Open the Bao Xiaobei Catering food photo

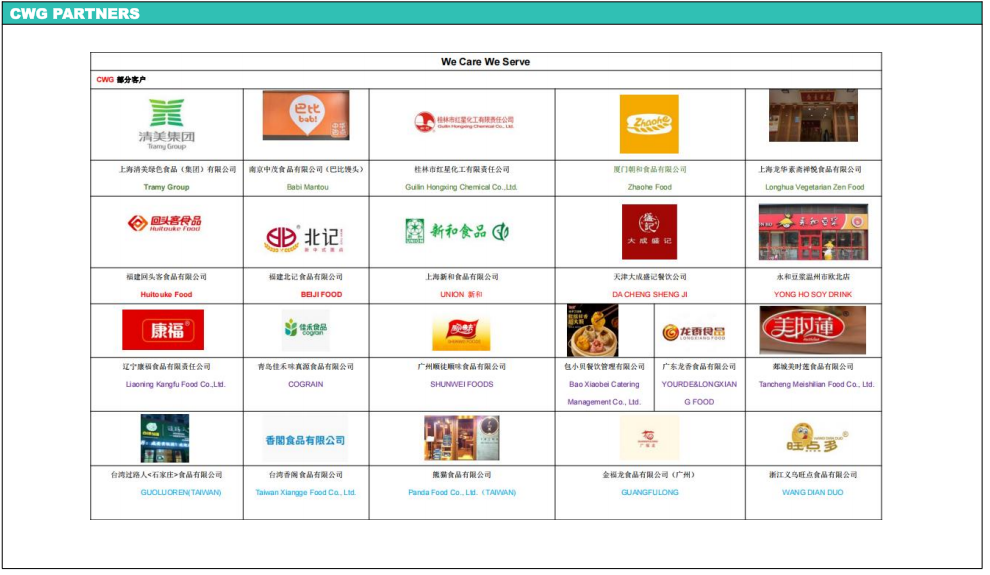coord(592,331)
